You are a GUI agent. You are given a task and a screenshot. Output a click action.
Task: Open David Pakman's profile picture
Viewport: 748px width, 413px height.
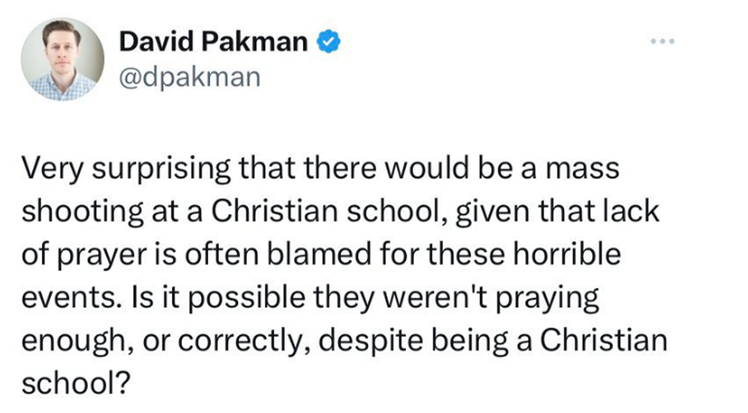62,59
